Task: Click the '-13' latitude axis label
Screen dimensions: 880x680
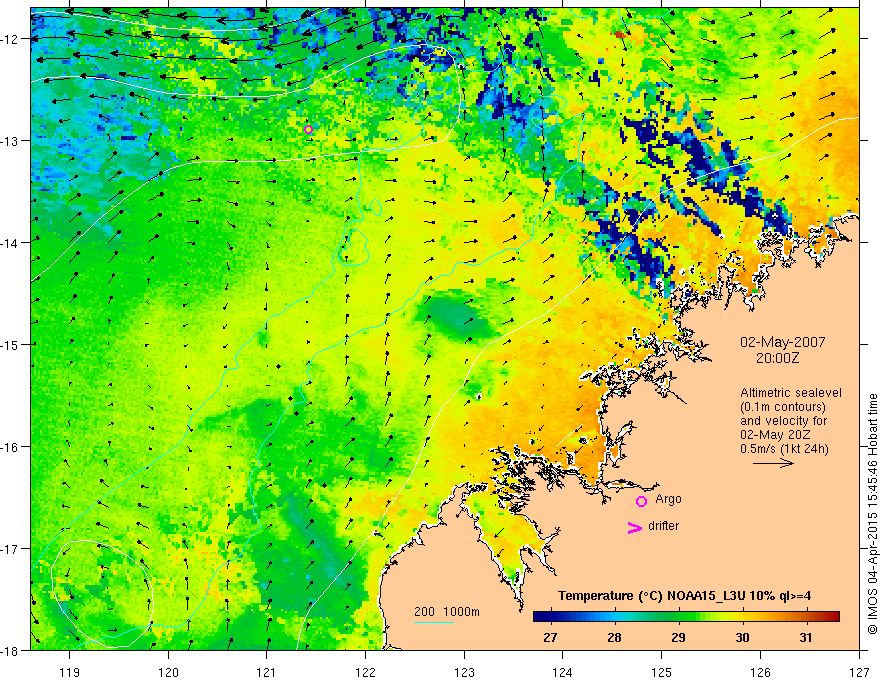Action: (x=11, y=141)
